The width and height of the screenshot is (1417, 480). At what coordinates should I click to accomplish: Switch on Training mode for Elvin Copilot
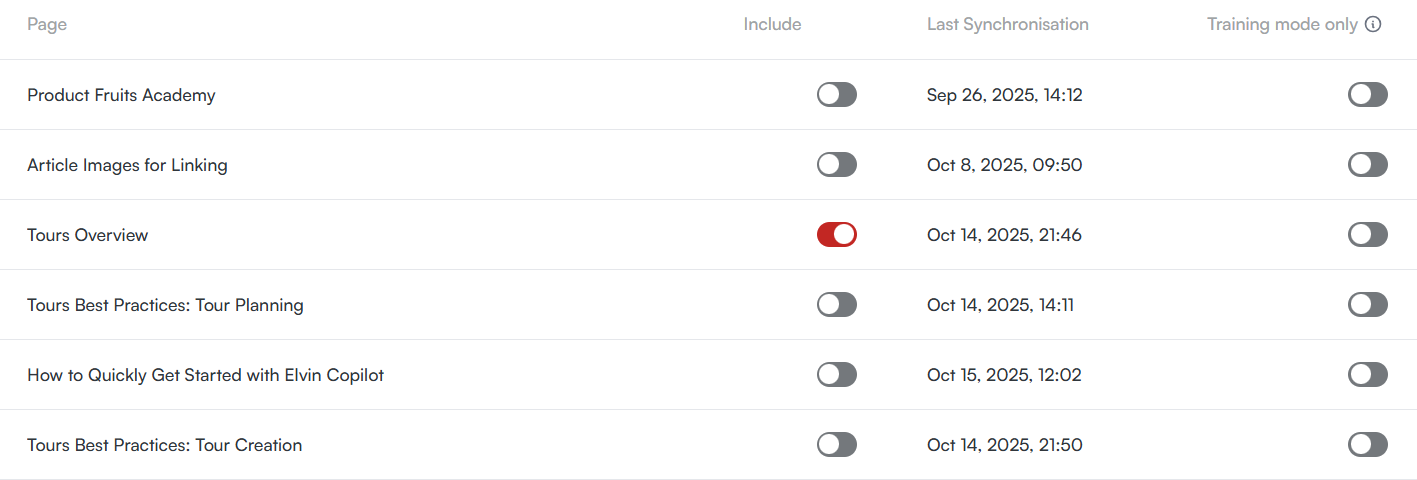(x=1367, y=375)
